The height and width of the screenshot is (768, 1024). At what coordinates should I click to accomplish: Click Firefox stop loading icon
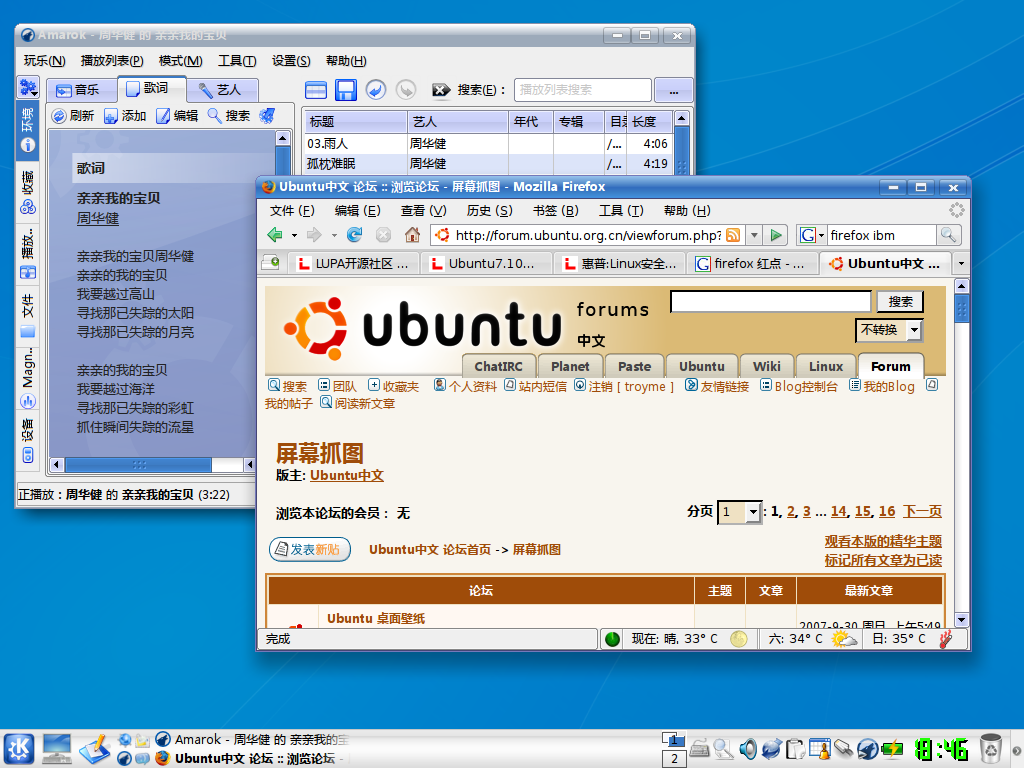pyautogui.click(x=383, y=234)
